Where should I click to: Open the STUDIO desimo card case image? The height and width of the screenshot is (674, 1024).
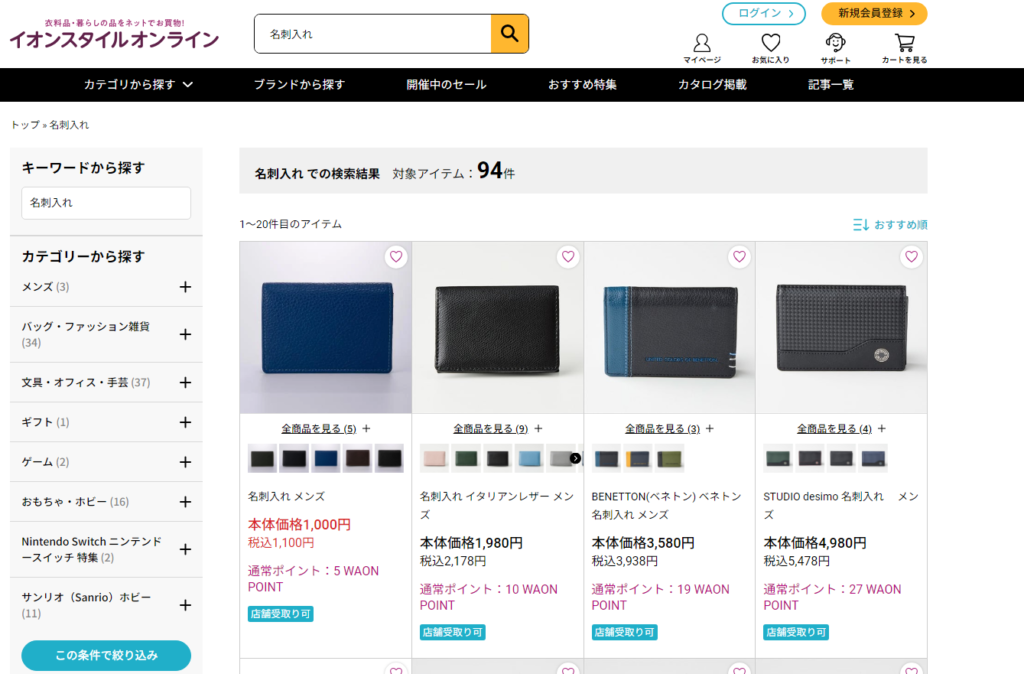(x=841, y=328)
